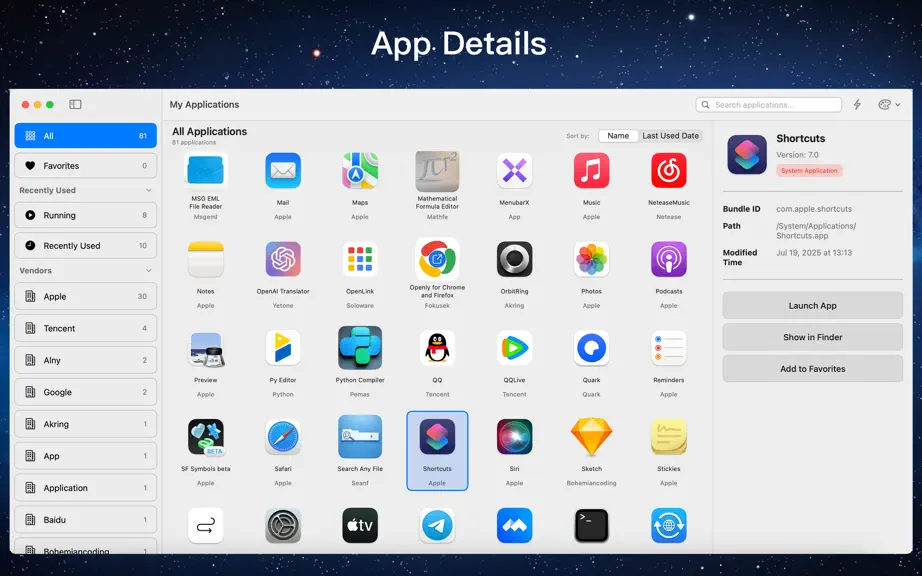Select the Podcasts app icon
Screen dimensions: 922x576
669,259
